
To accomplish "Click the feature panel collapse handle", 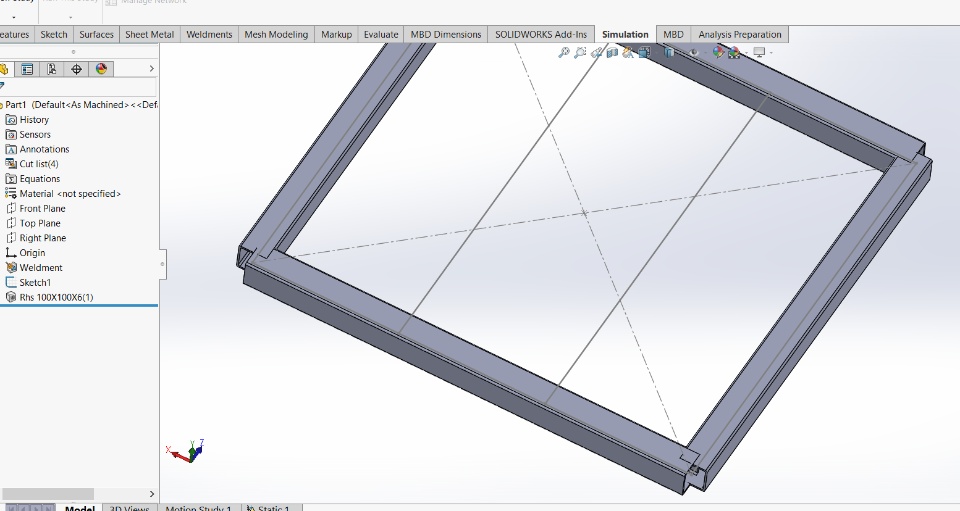I will point(162,264).
